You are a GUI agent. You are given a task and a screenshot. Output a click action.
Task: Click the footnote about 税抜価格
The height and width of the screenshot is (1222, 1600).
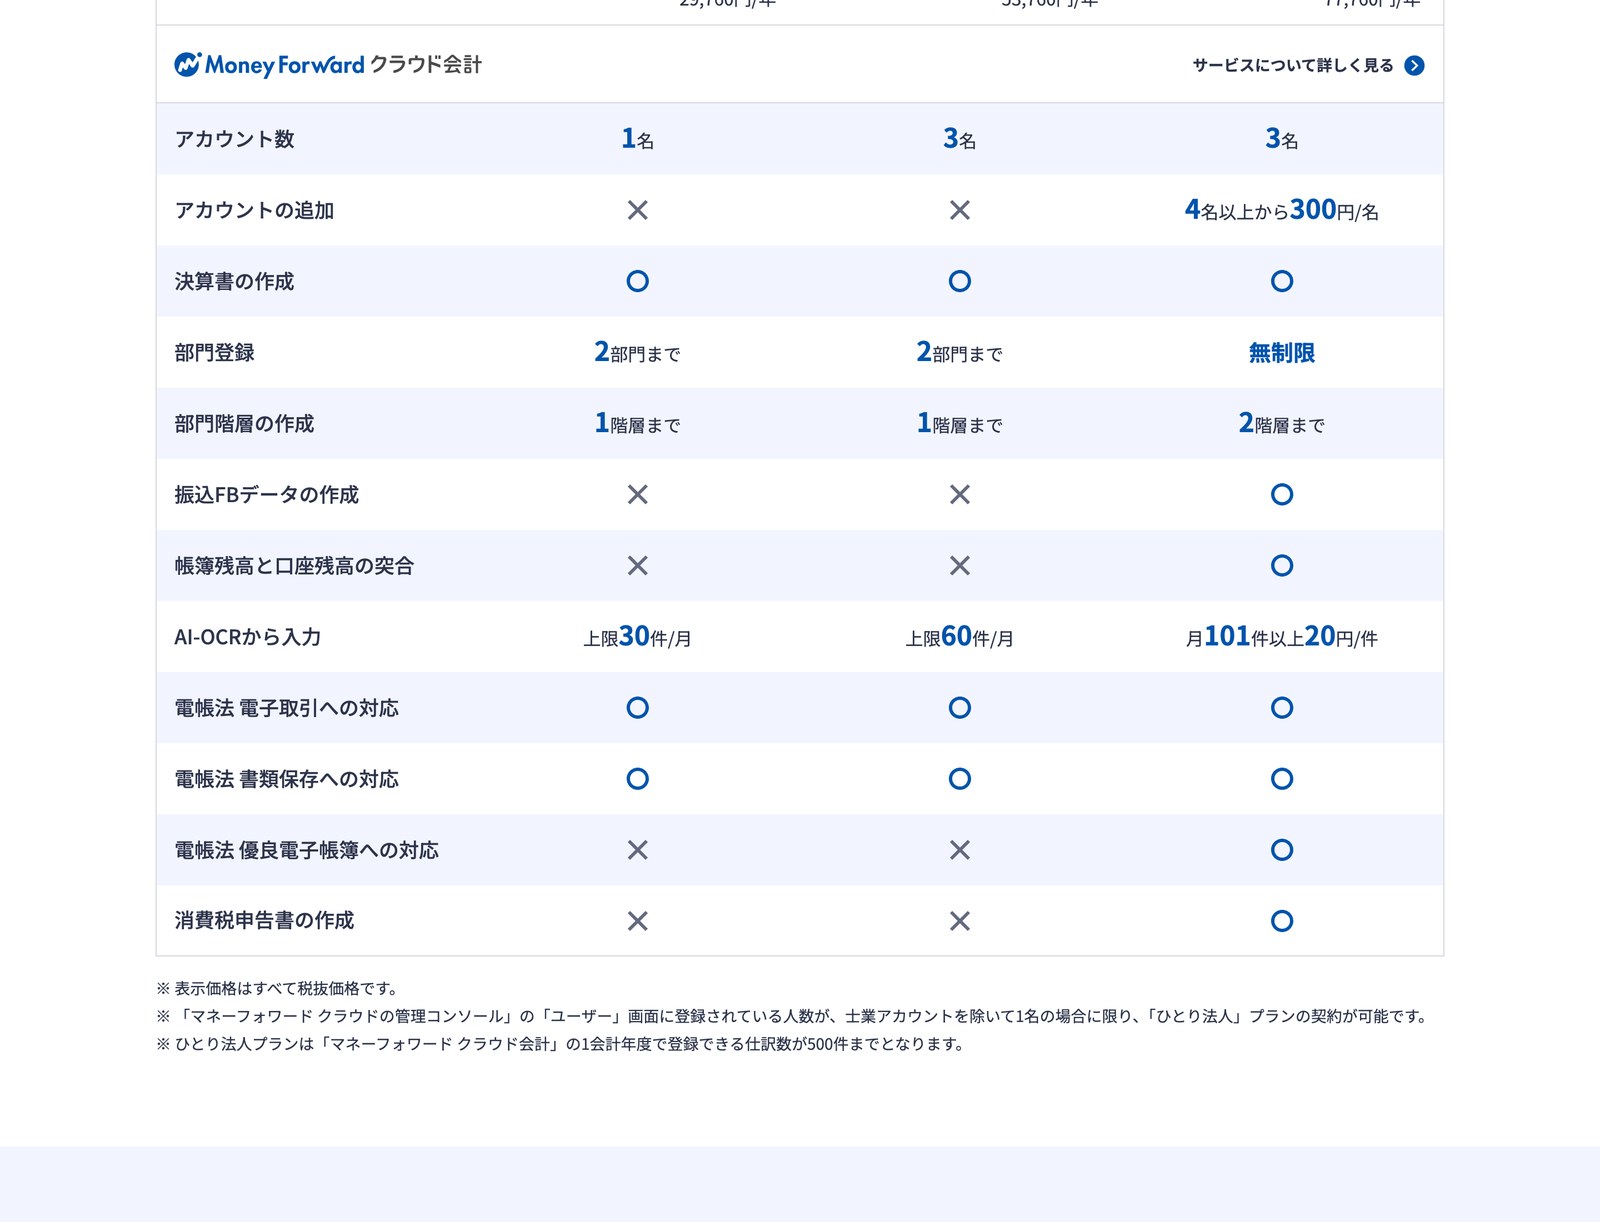click(x=279, y=988)
